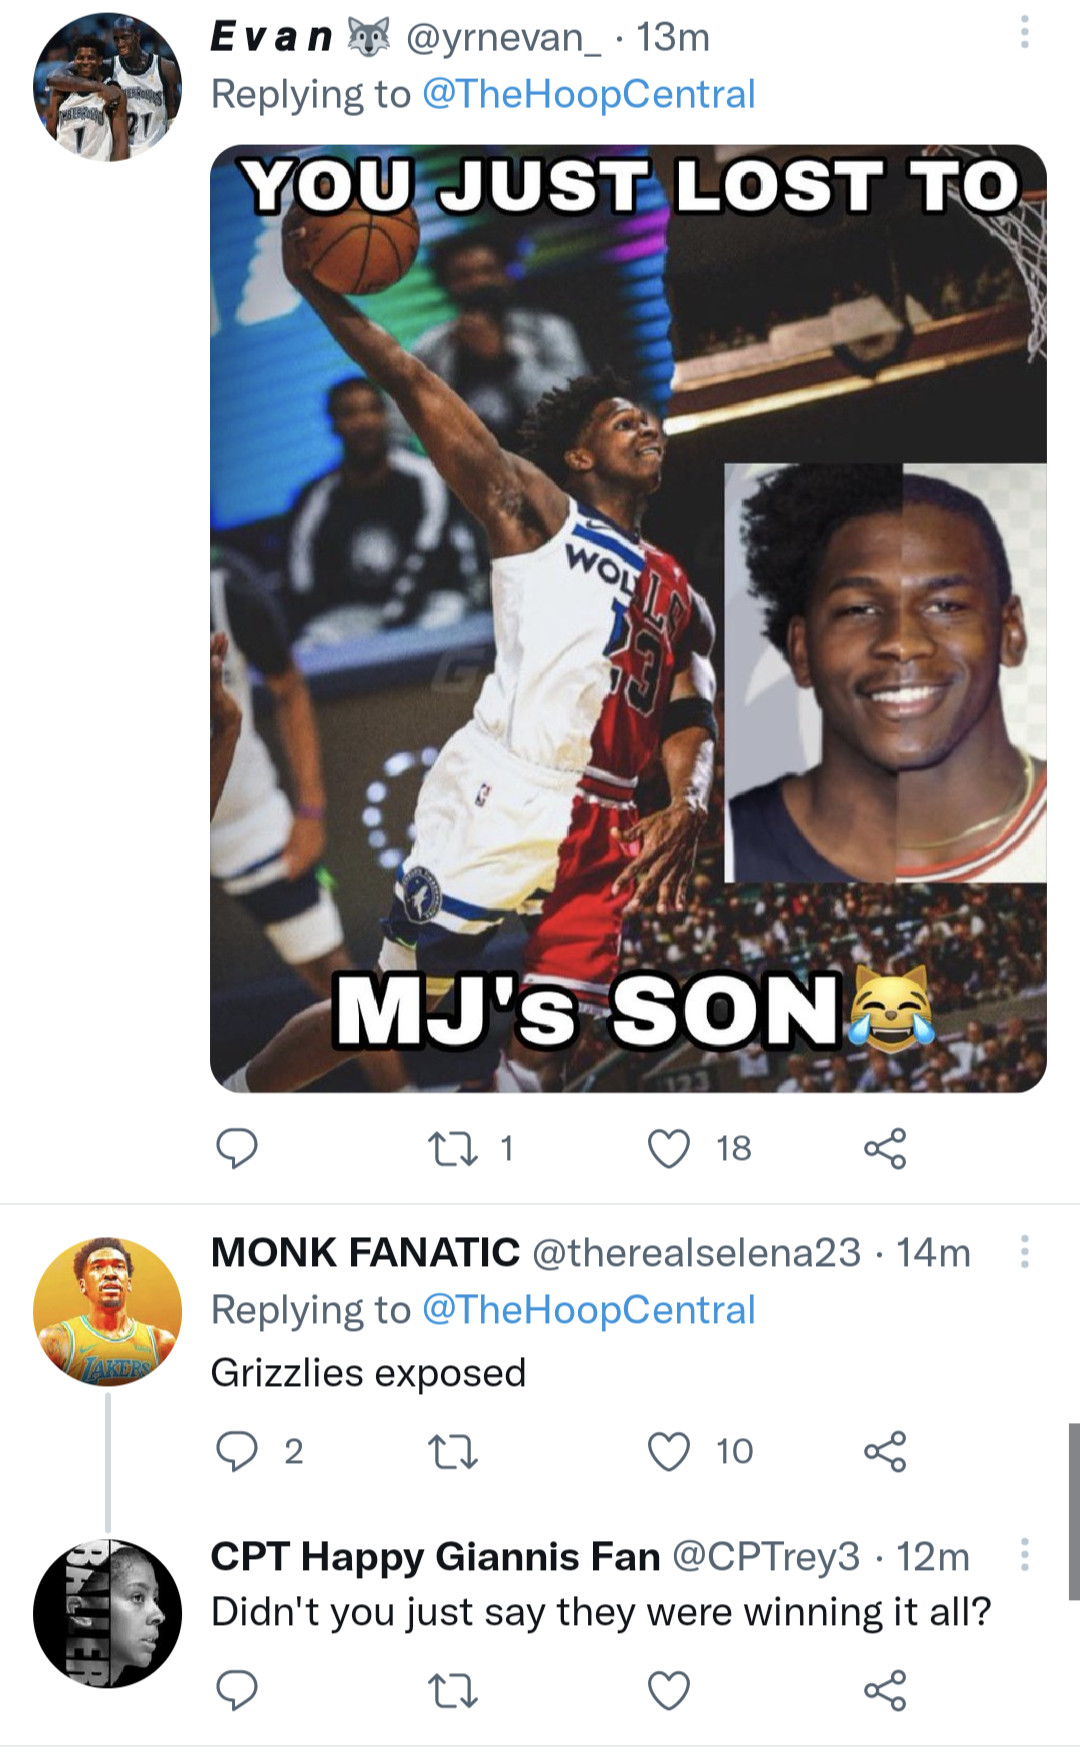Share CPT Happy Giannis Fan's tweet
Image resolution: width=1080 pixels, height=1755 pixels.
885,1690
